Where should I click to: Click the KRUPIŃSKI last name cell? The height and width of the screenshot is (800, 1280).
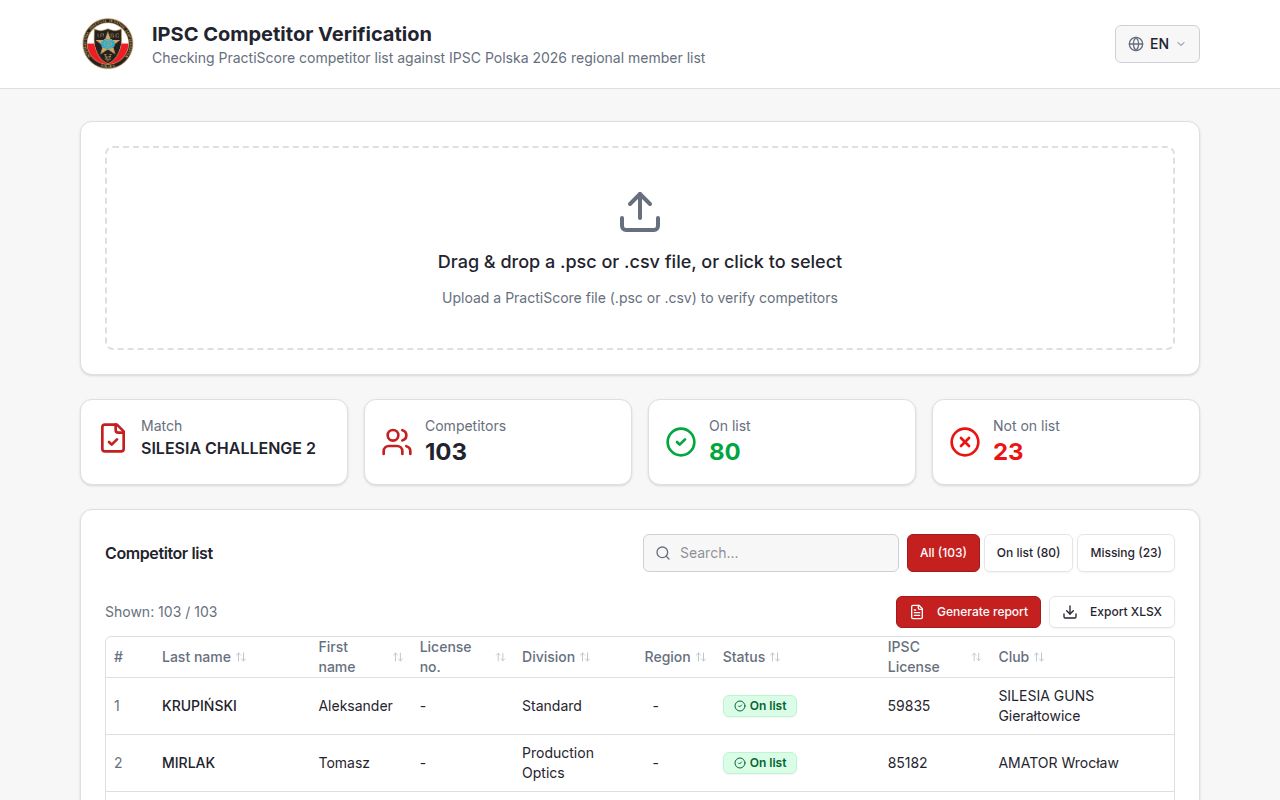pyautogui.click(x=199, y=706)
